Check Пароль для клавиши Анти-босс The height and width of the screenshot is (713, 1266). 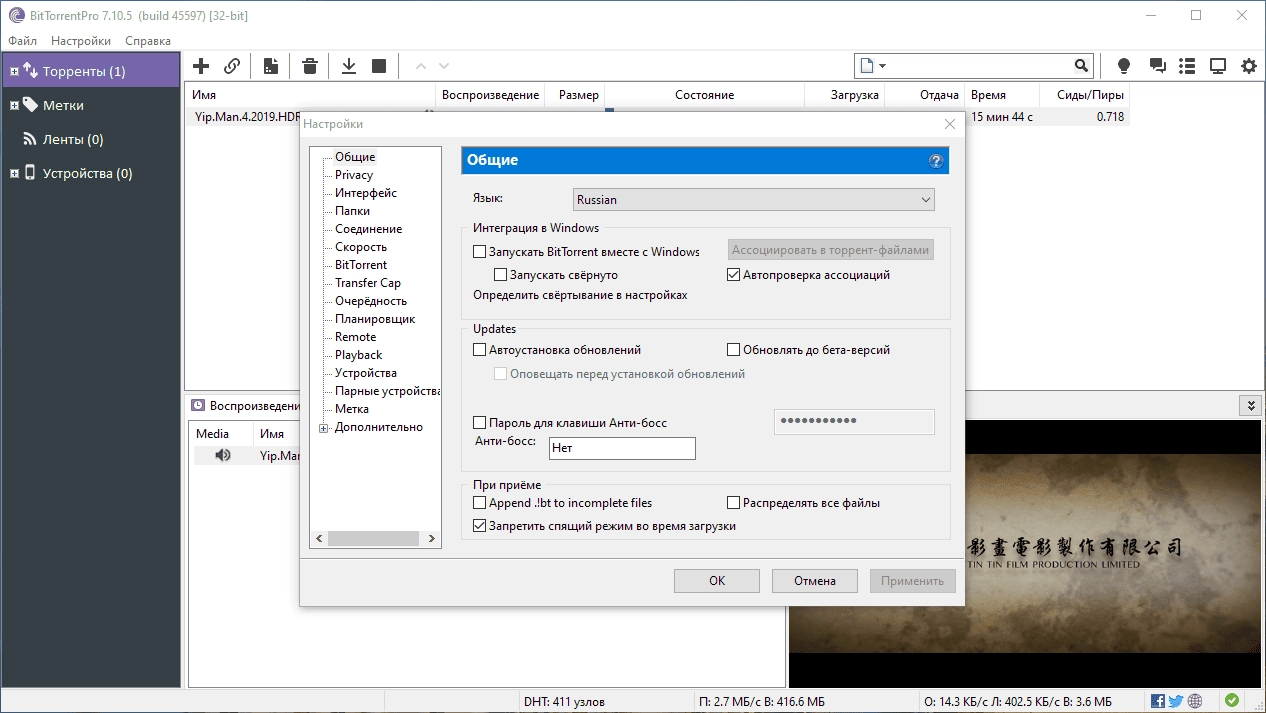click(479, 423)
